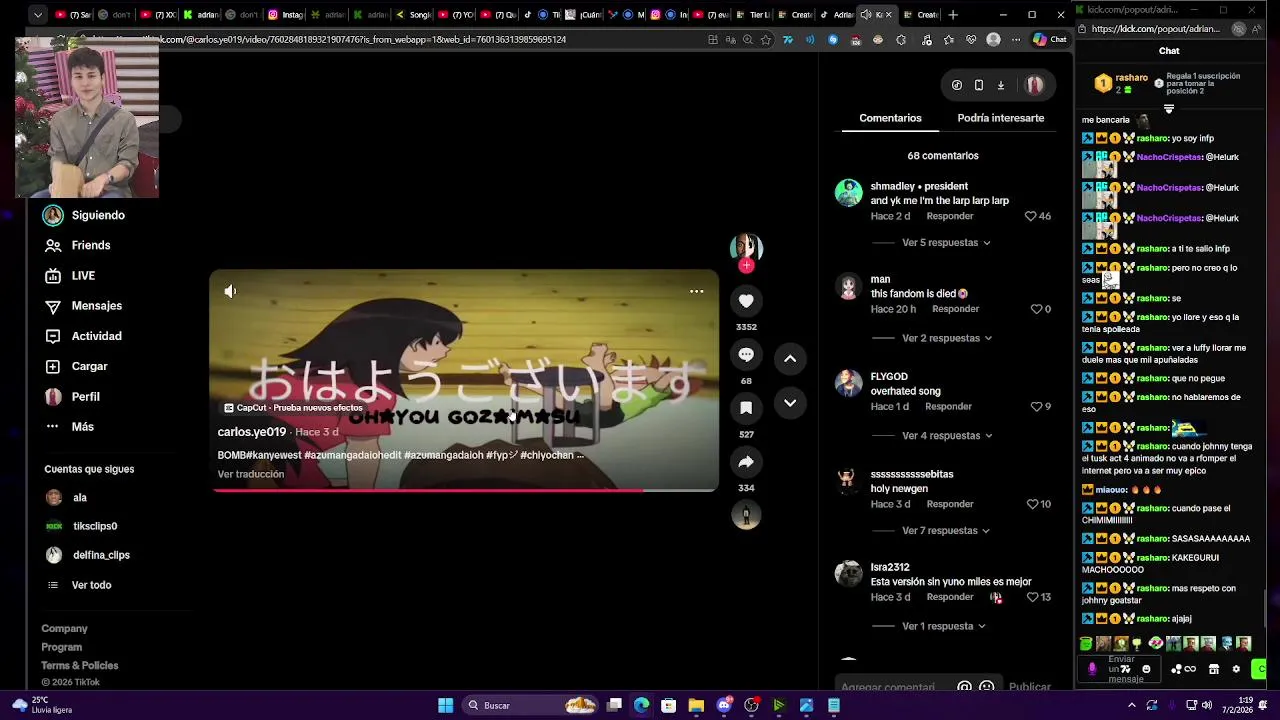Open Kick chat shop icon
Viewport: 1280px width, 720px height.
click(x=1214, y=669)
